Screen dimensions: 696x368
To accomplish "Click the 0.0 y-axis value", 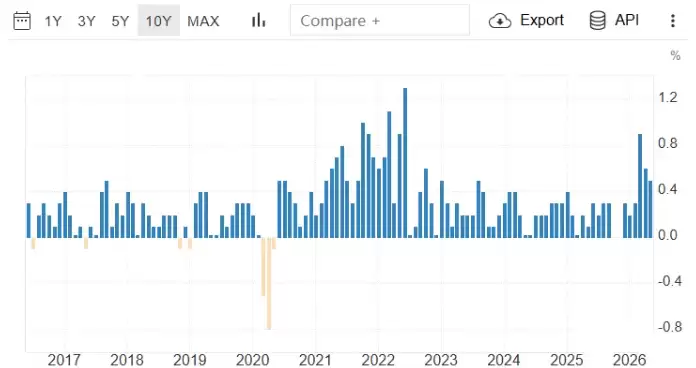I will pyautogui.click(x=668, y=235).
